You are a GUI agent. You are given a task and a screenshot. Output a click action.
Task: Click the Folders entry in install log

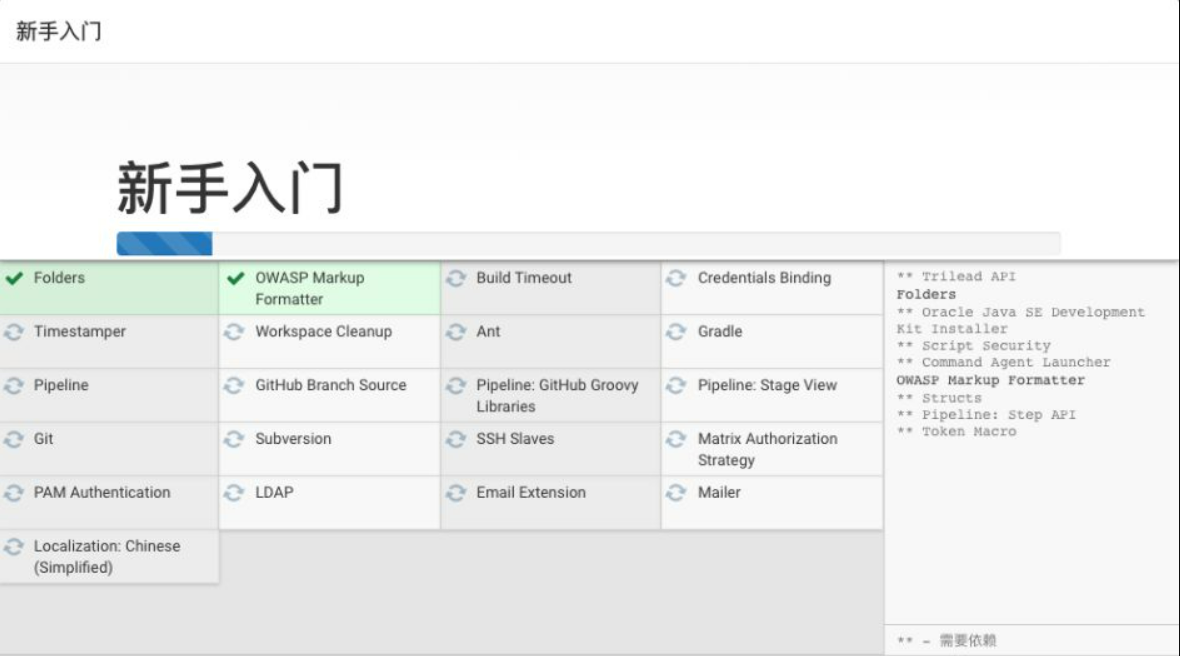click(x=926, y=295)
